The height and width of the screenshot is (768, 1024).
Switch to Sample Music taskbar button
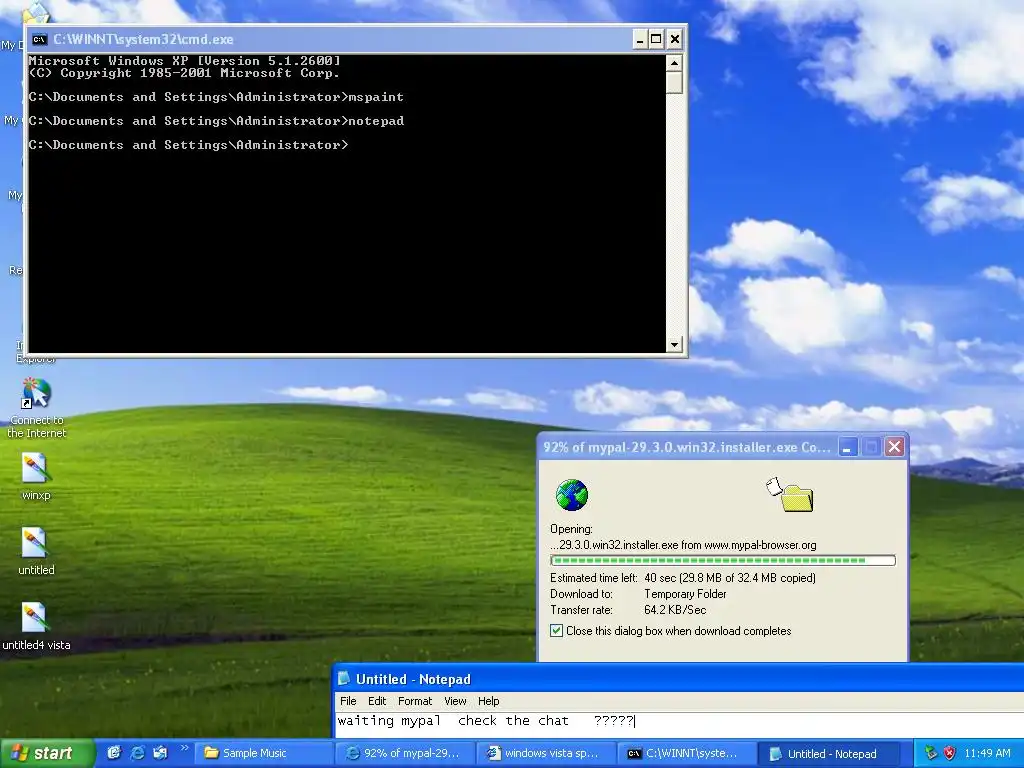click(263, 753)
